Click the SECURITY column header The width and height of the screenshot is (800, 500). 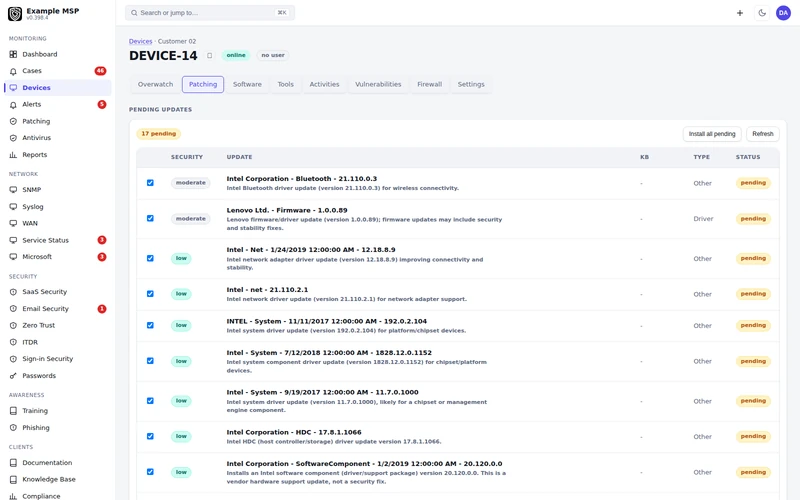[x=187, y=157]
